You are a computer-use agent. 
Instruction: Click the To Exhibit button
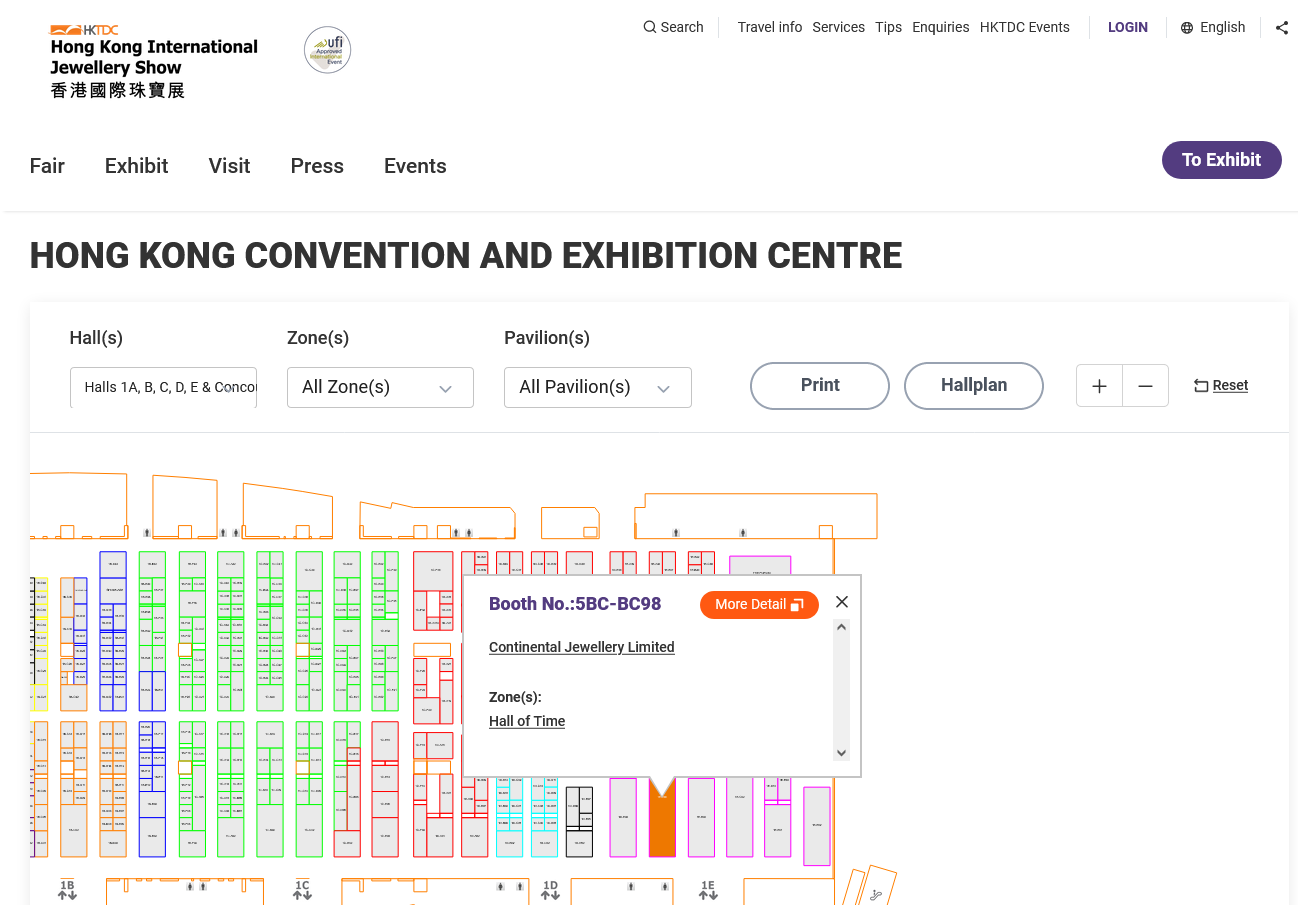tap(1222, 160)
